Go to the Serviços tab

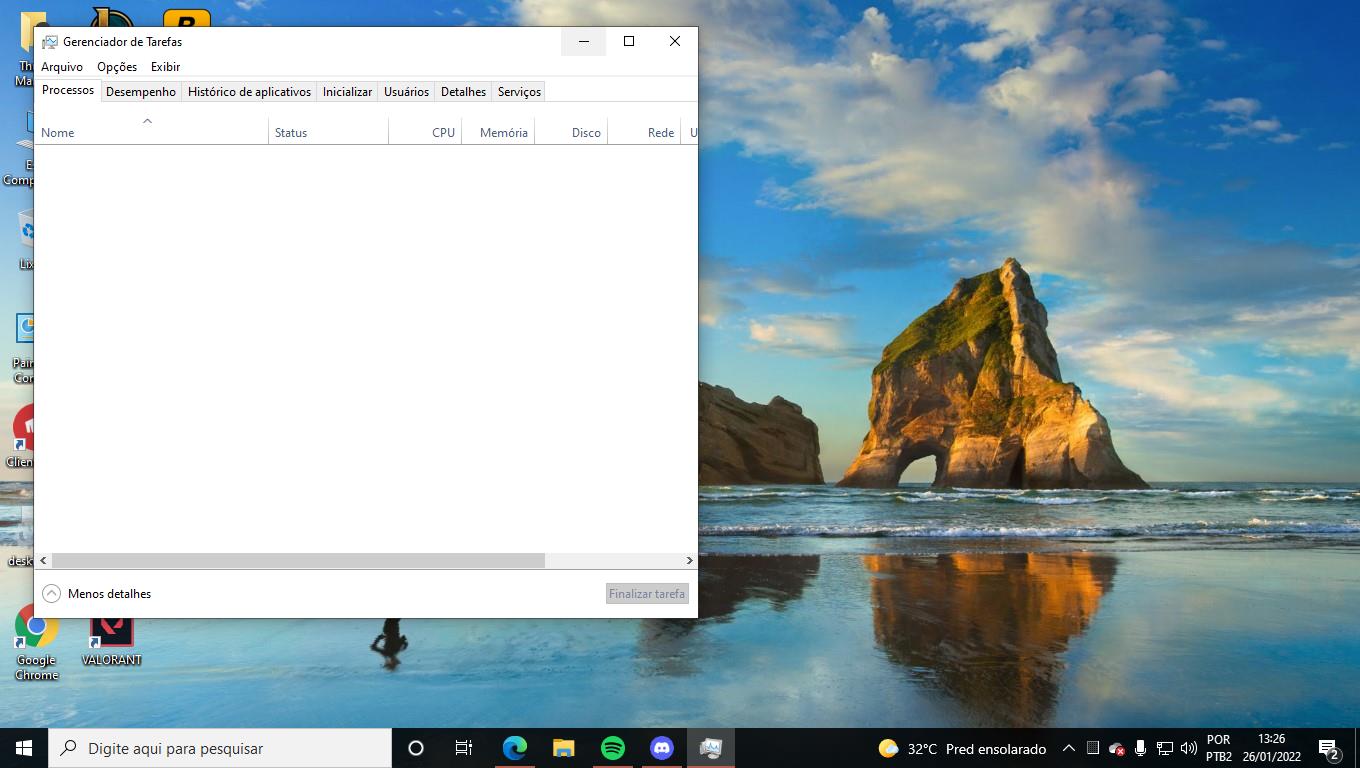pos(519,92)
